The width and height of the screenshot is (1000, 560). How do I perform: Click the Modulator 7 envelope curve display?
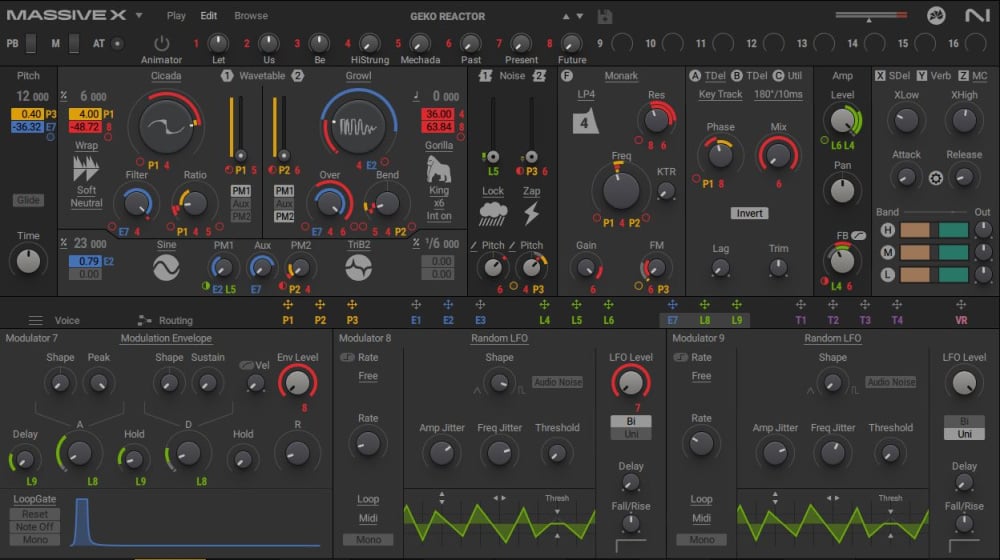(x=195, y=523)
